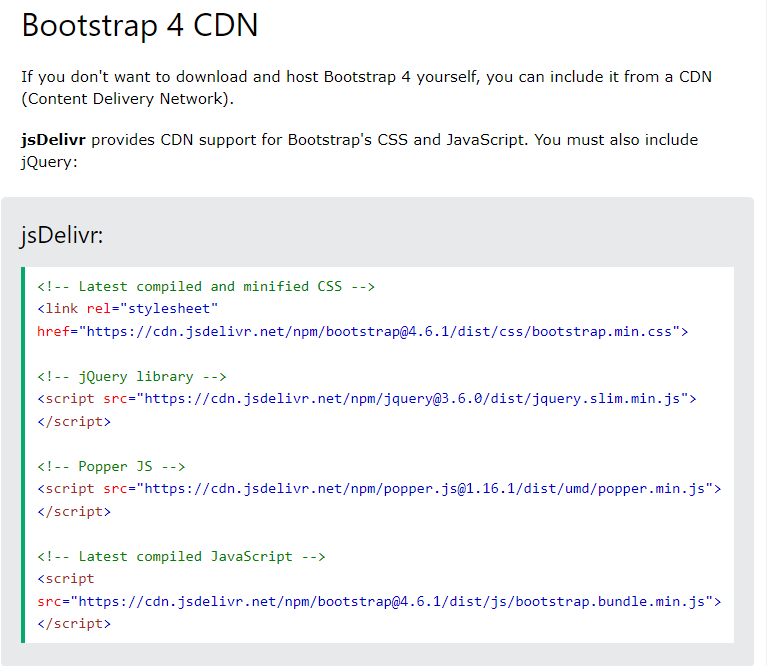
Task: Click the 'Popper JS' comment line
Action: [x=111, y=466]
